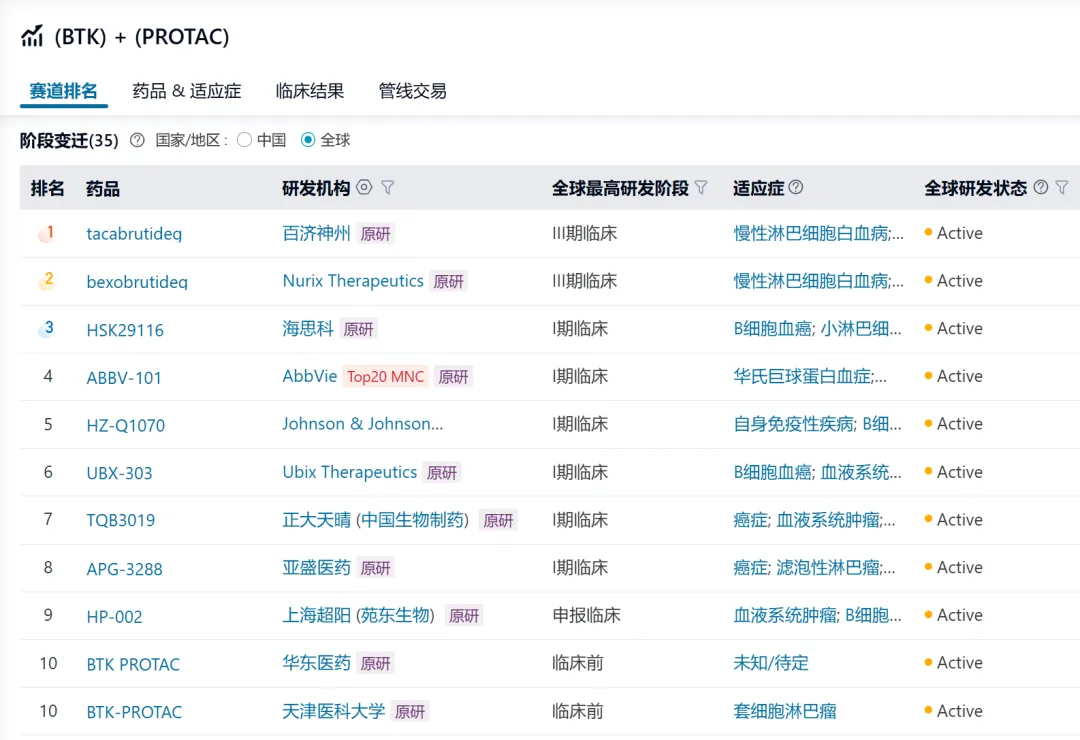The height and width of the screenshot is (740, 1080).
Task: Open drug UBX-303
Action: 119,473
